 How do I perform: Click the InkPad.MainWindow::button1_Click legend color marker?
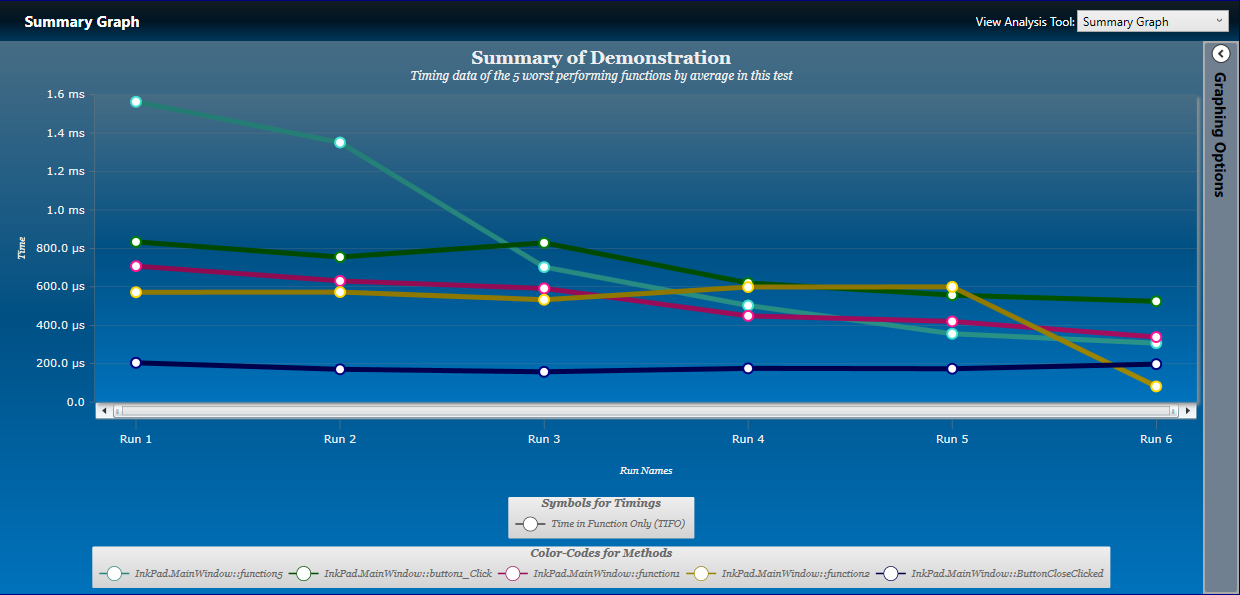(x=305, y=574)
